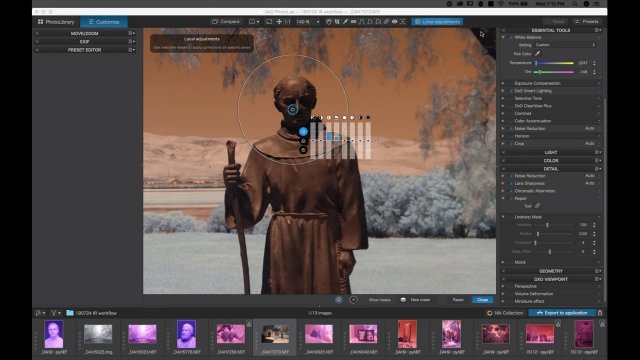
Task: Expand Selective Tone settings
Action: pos(503,98)
